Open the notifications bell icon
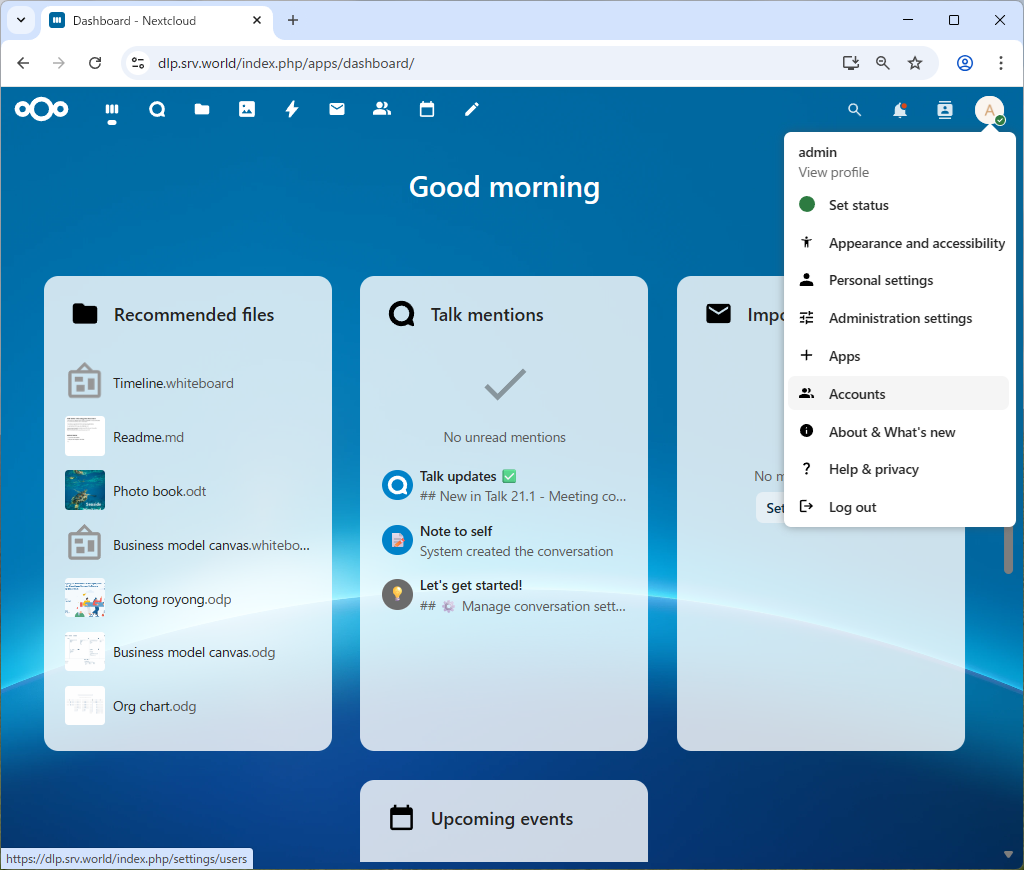The image size is (1024, 870). point(900,110)
